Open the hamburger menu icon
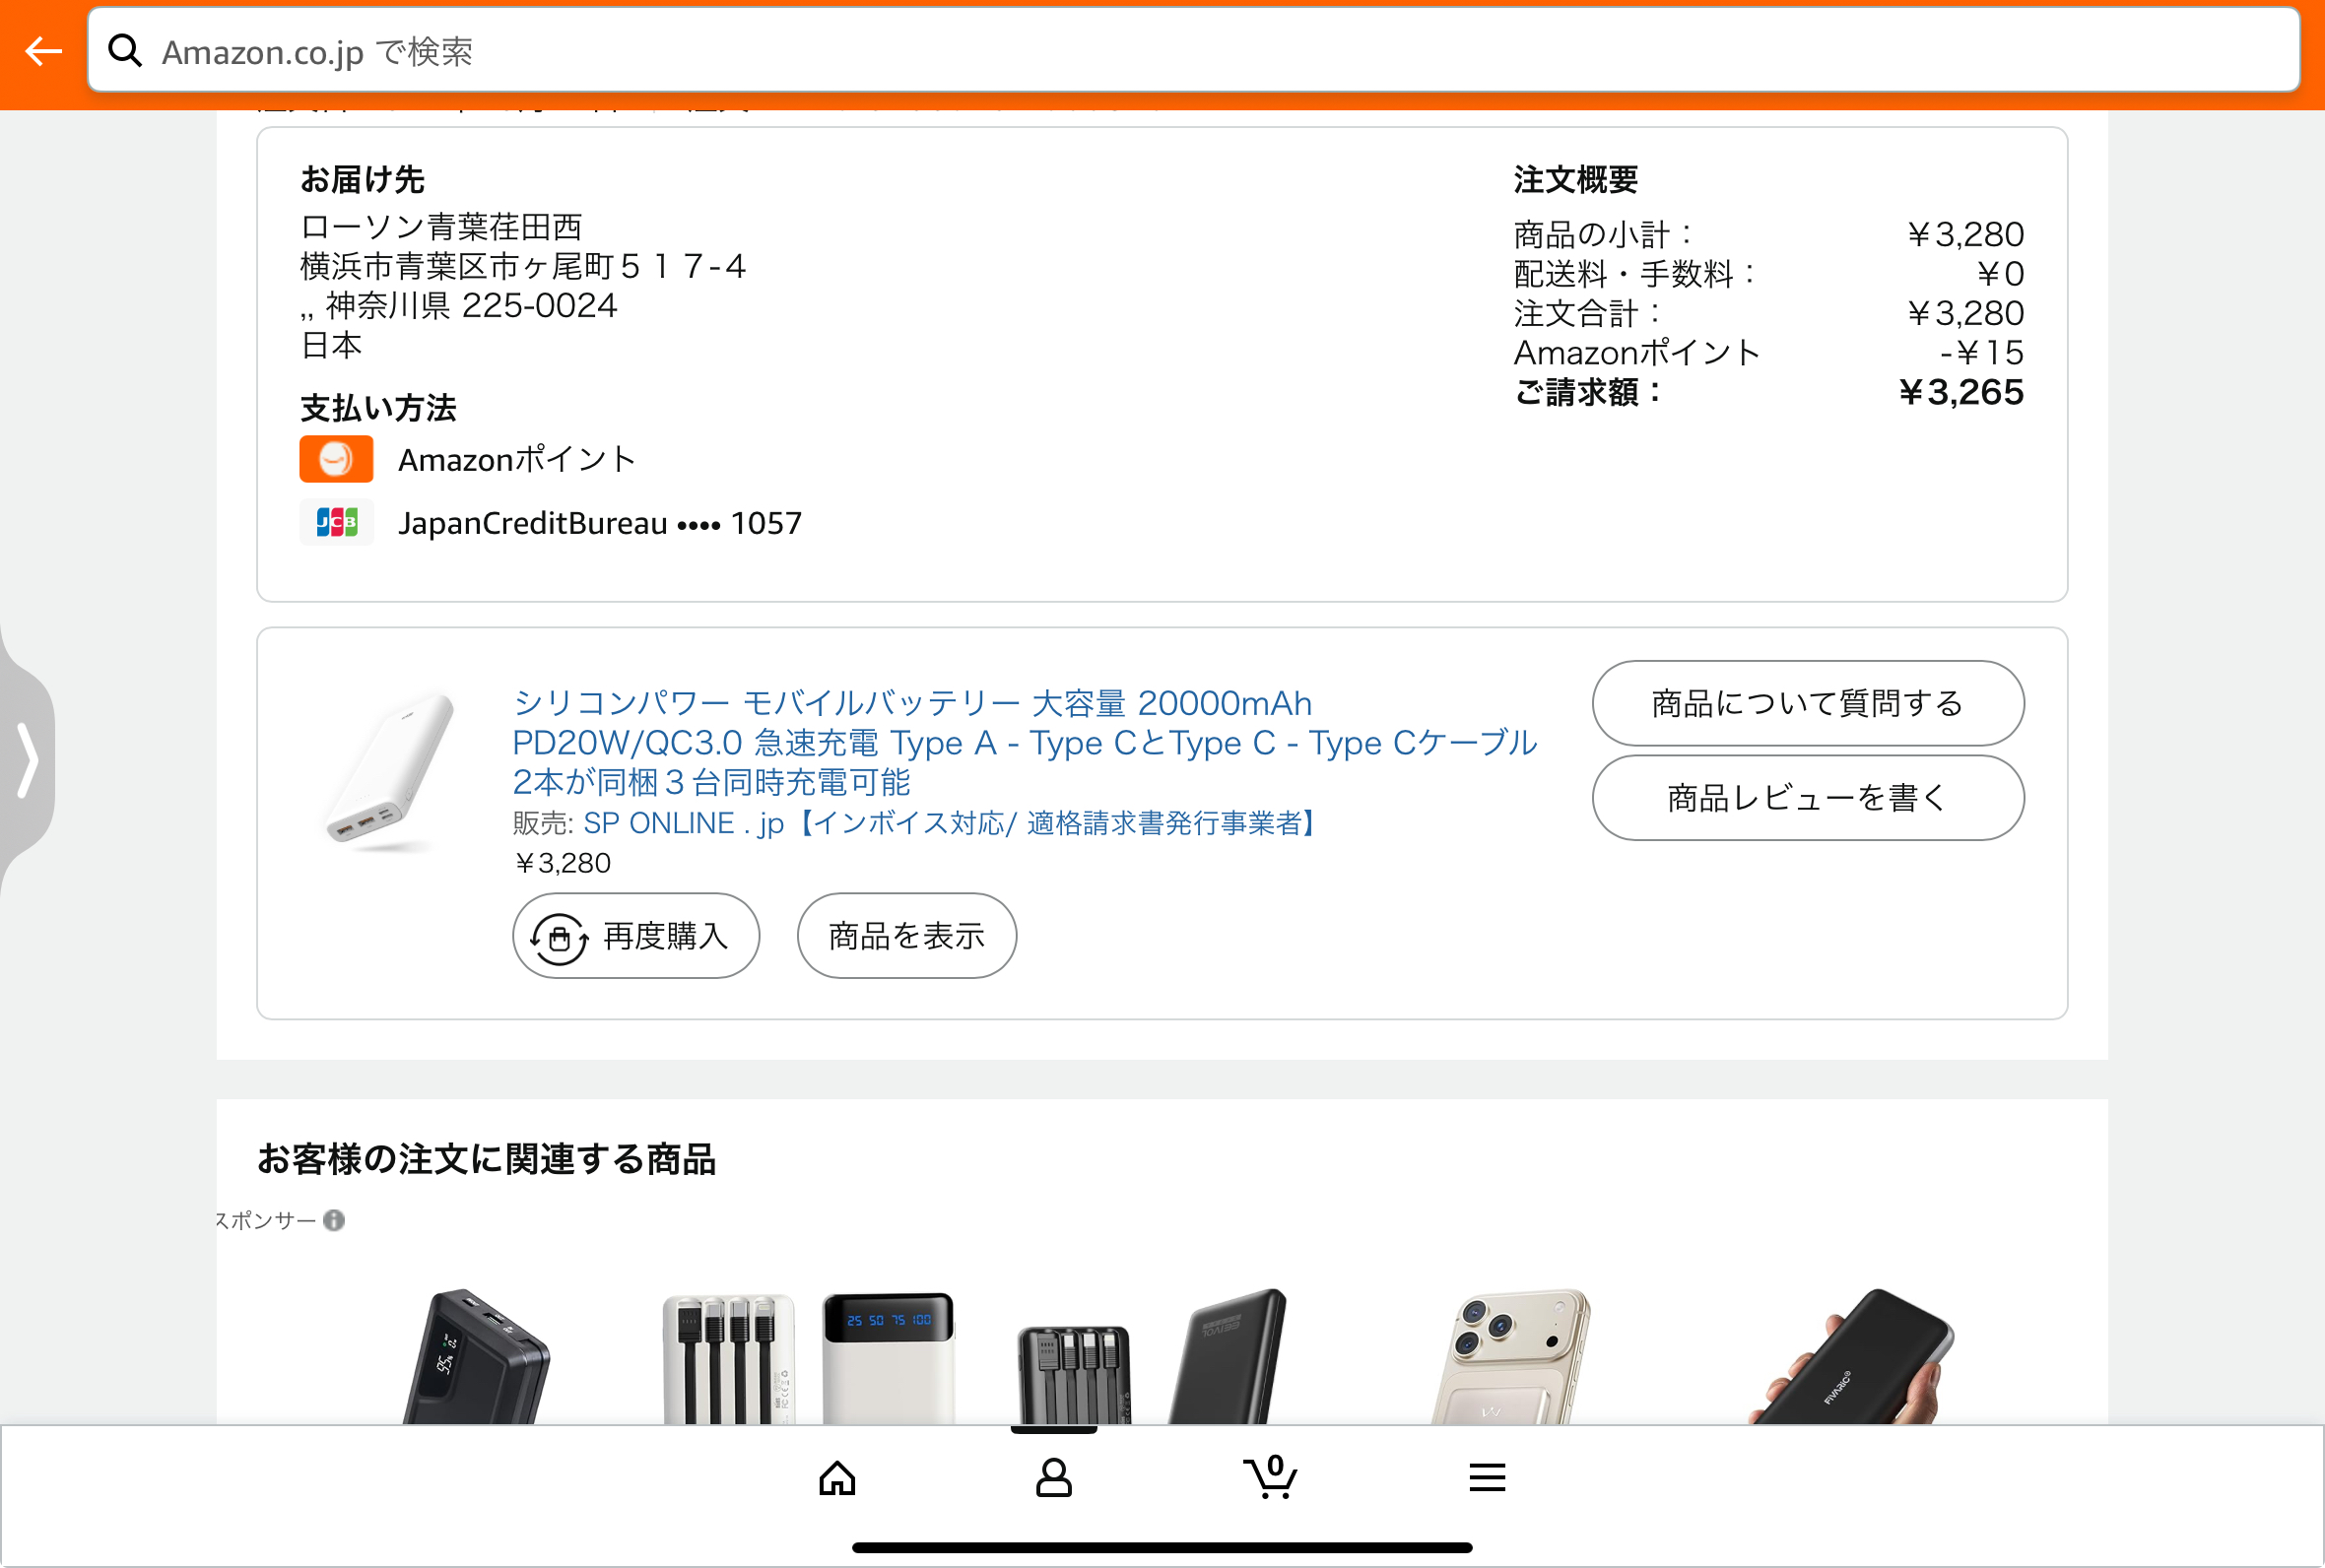Viewport: 2325px width, 1568px height. pos(1487,1477)
